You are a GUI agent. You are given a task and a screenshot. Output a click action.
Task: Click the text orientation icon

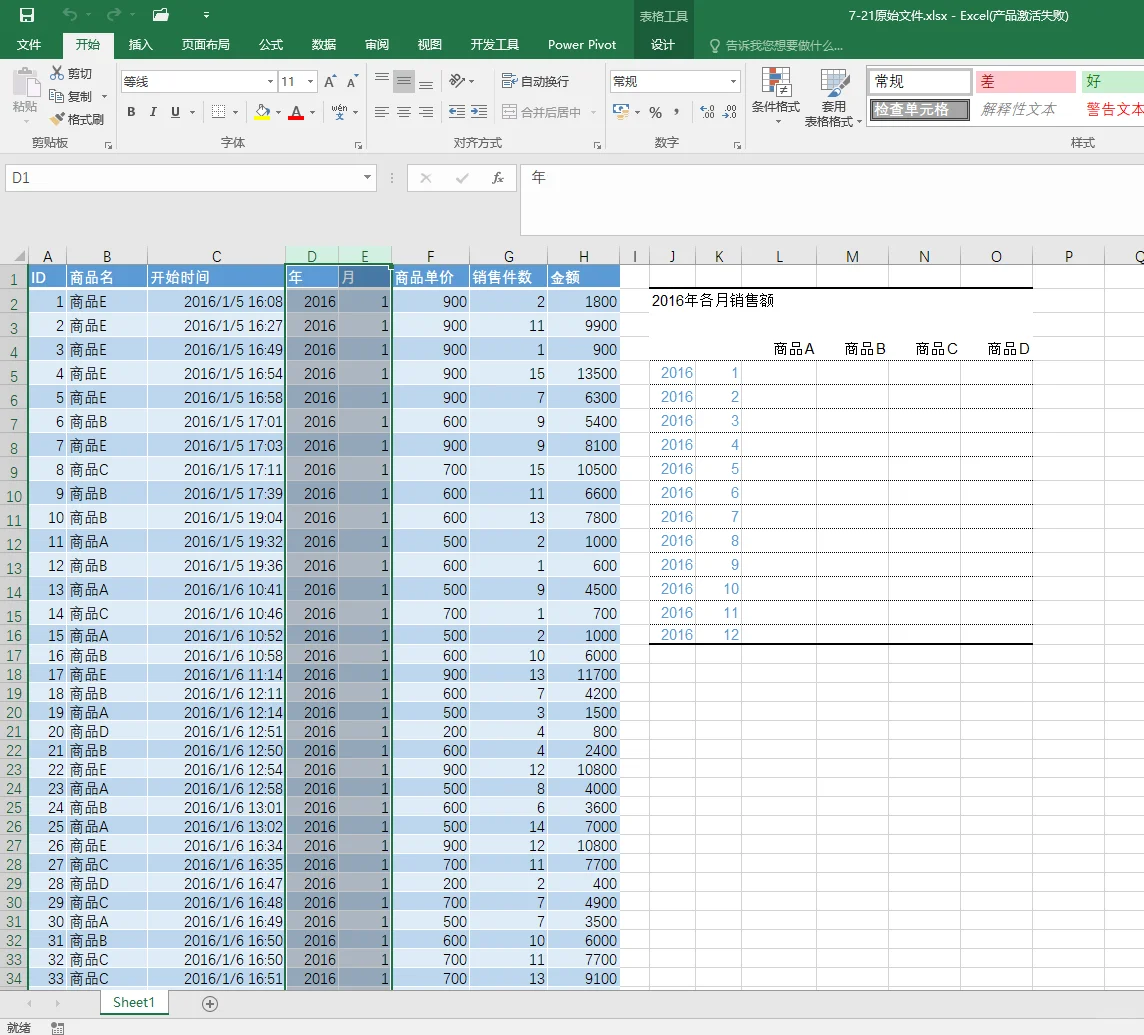457,80
